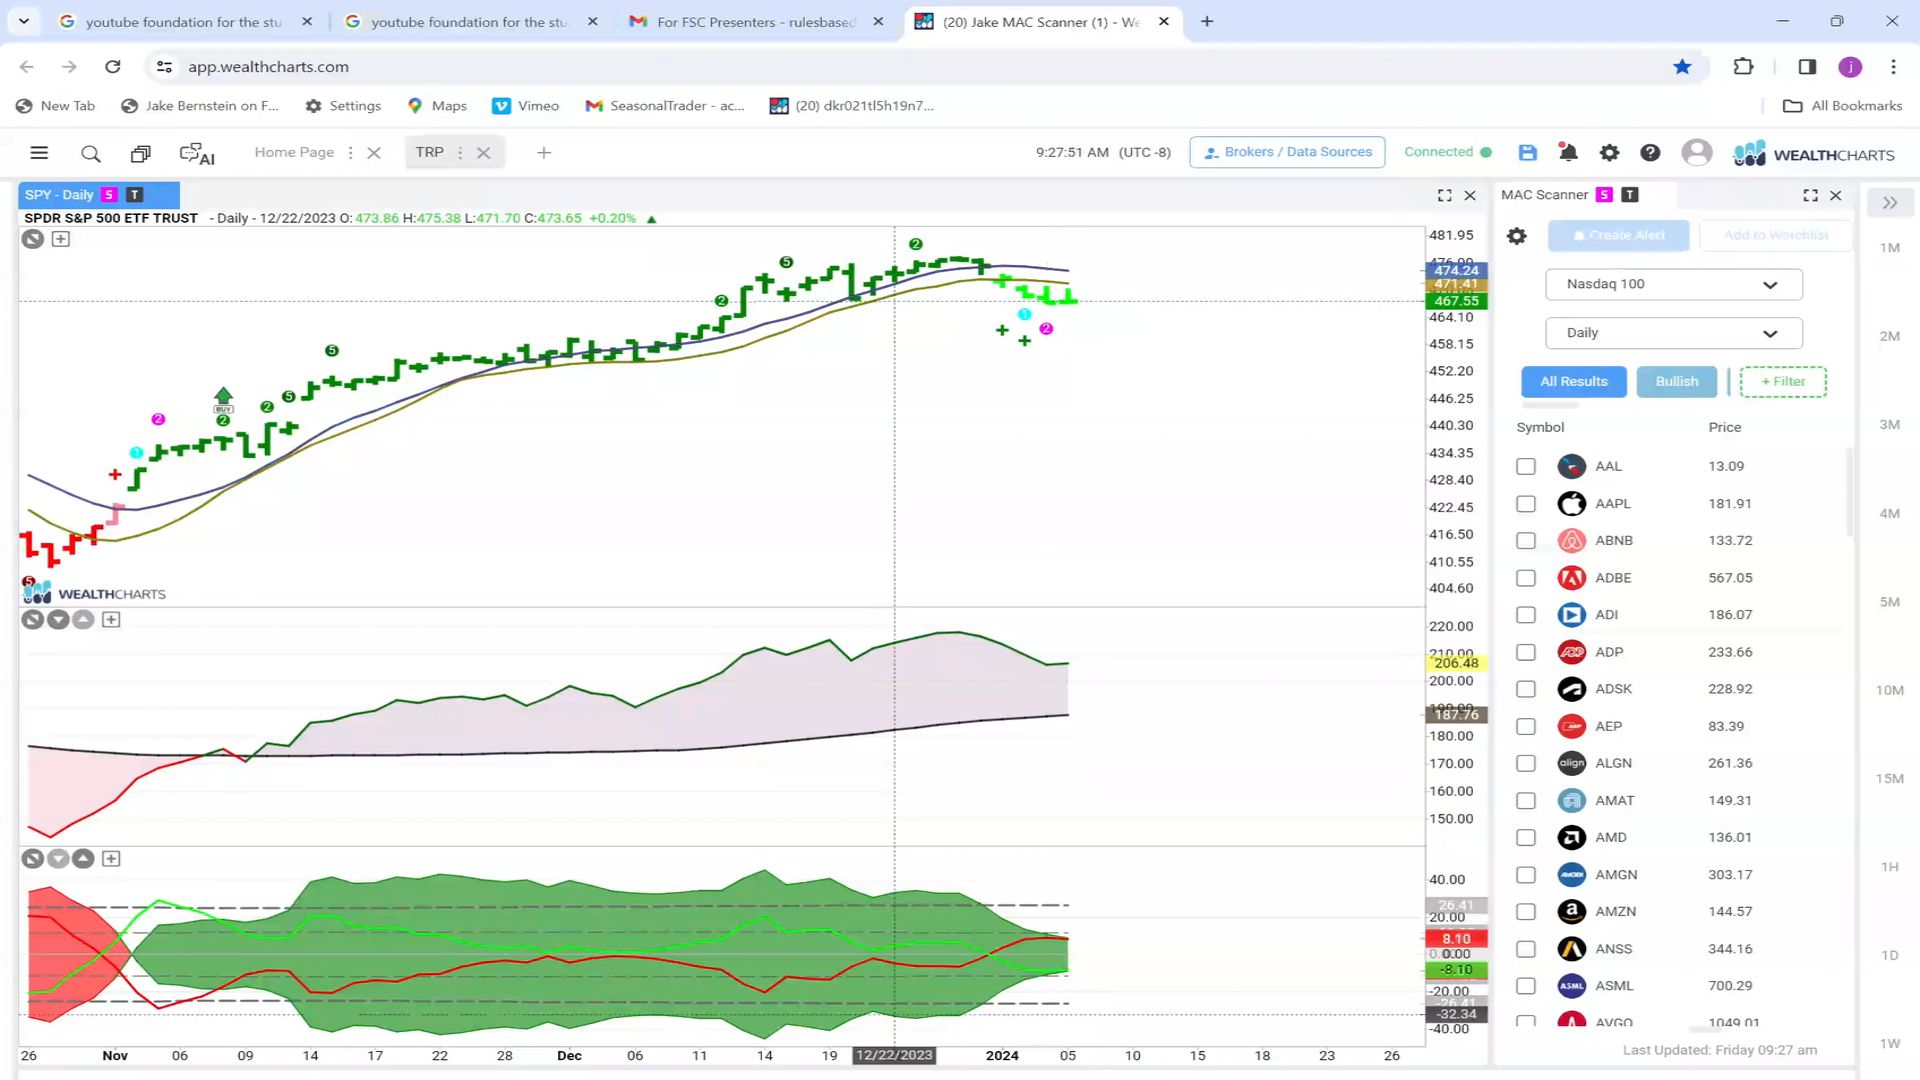Switch to Home Page workspace tab
This screenshot has width=1920, height=1080.
pyautogui.click(x=294, y=152)
